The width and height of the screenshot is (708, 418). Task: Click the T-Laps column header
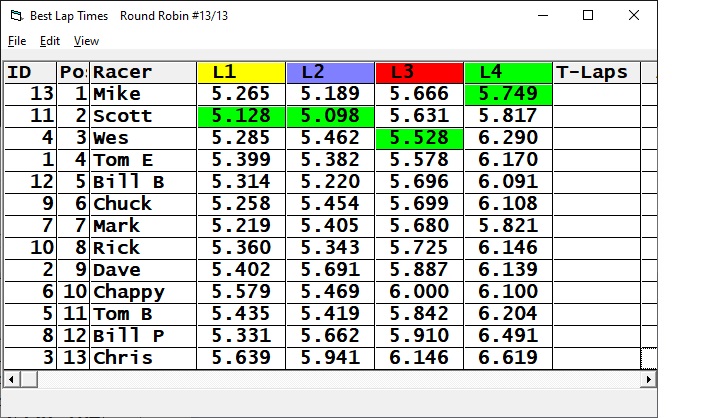point(596,72)
